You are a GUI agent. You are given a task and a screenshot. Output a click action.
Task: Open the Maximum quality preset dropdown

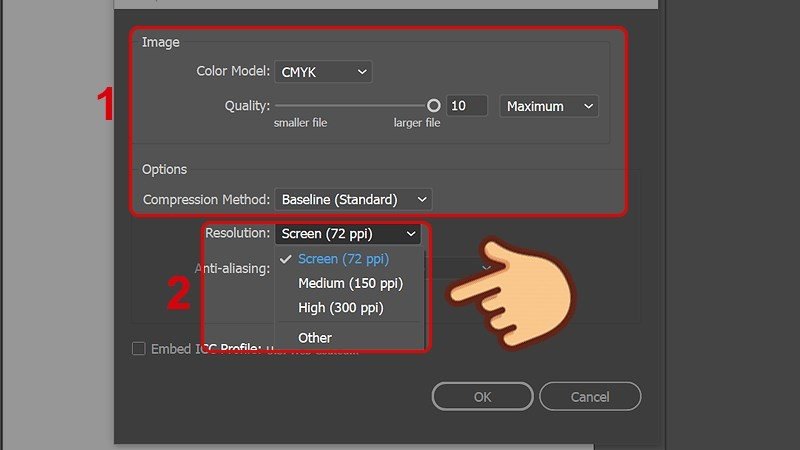tap(549, 106)
